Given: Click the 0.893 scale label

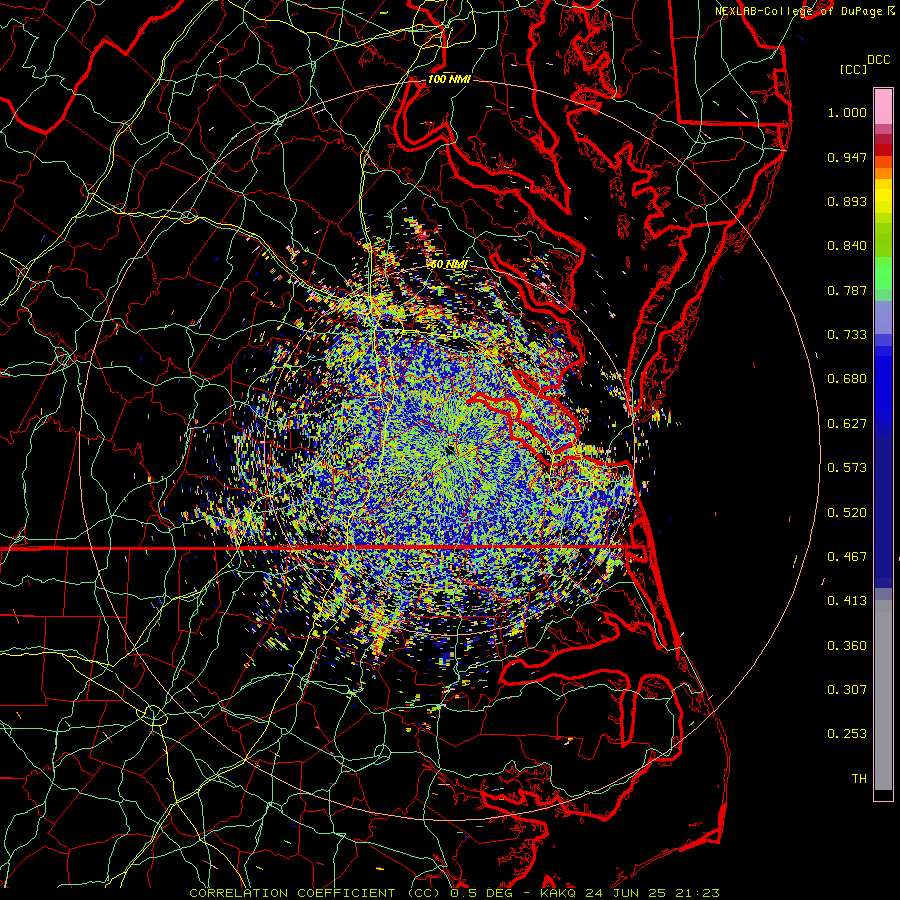Looking at the screenshot, I should (847, 201).
